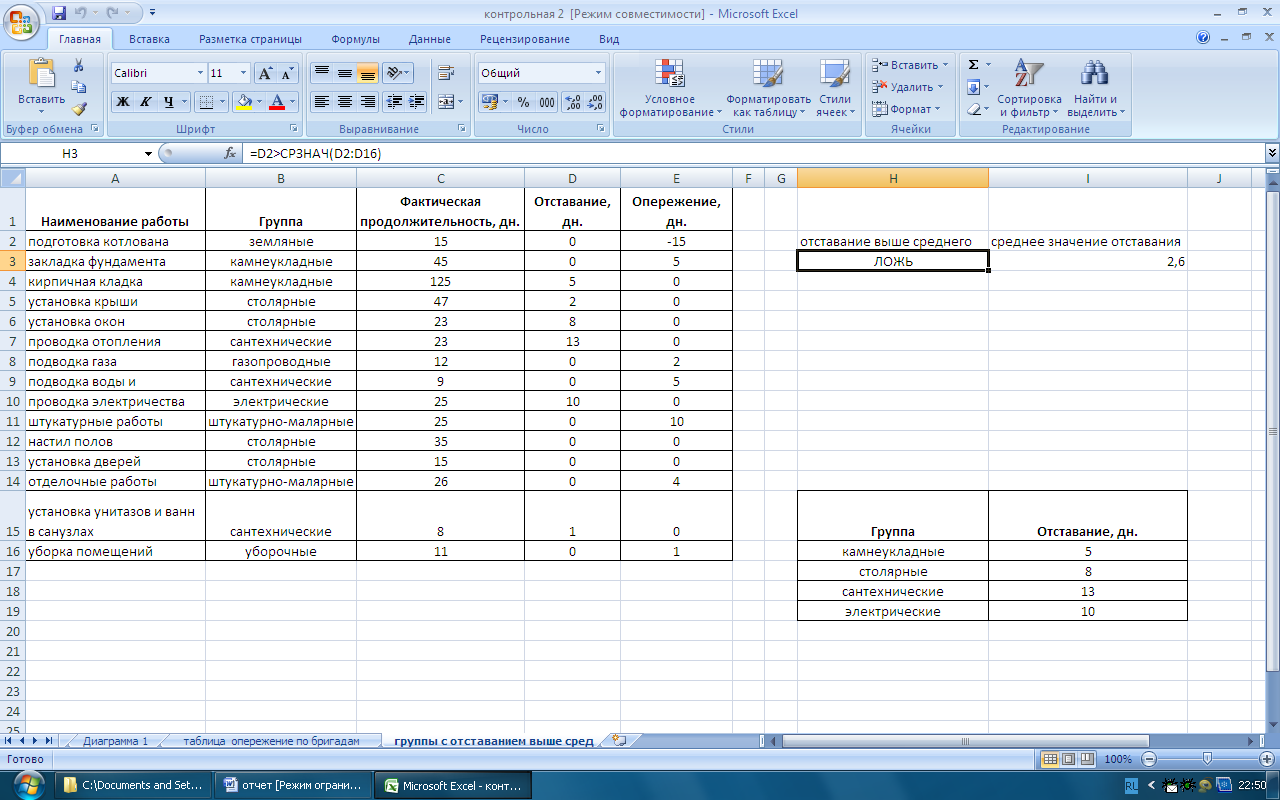The height and width of the screenshot is (800, 1280).
Task: Open the font size dropdown
Action: (243, 73)
